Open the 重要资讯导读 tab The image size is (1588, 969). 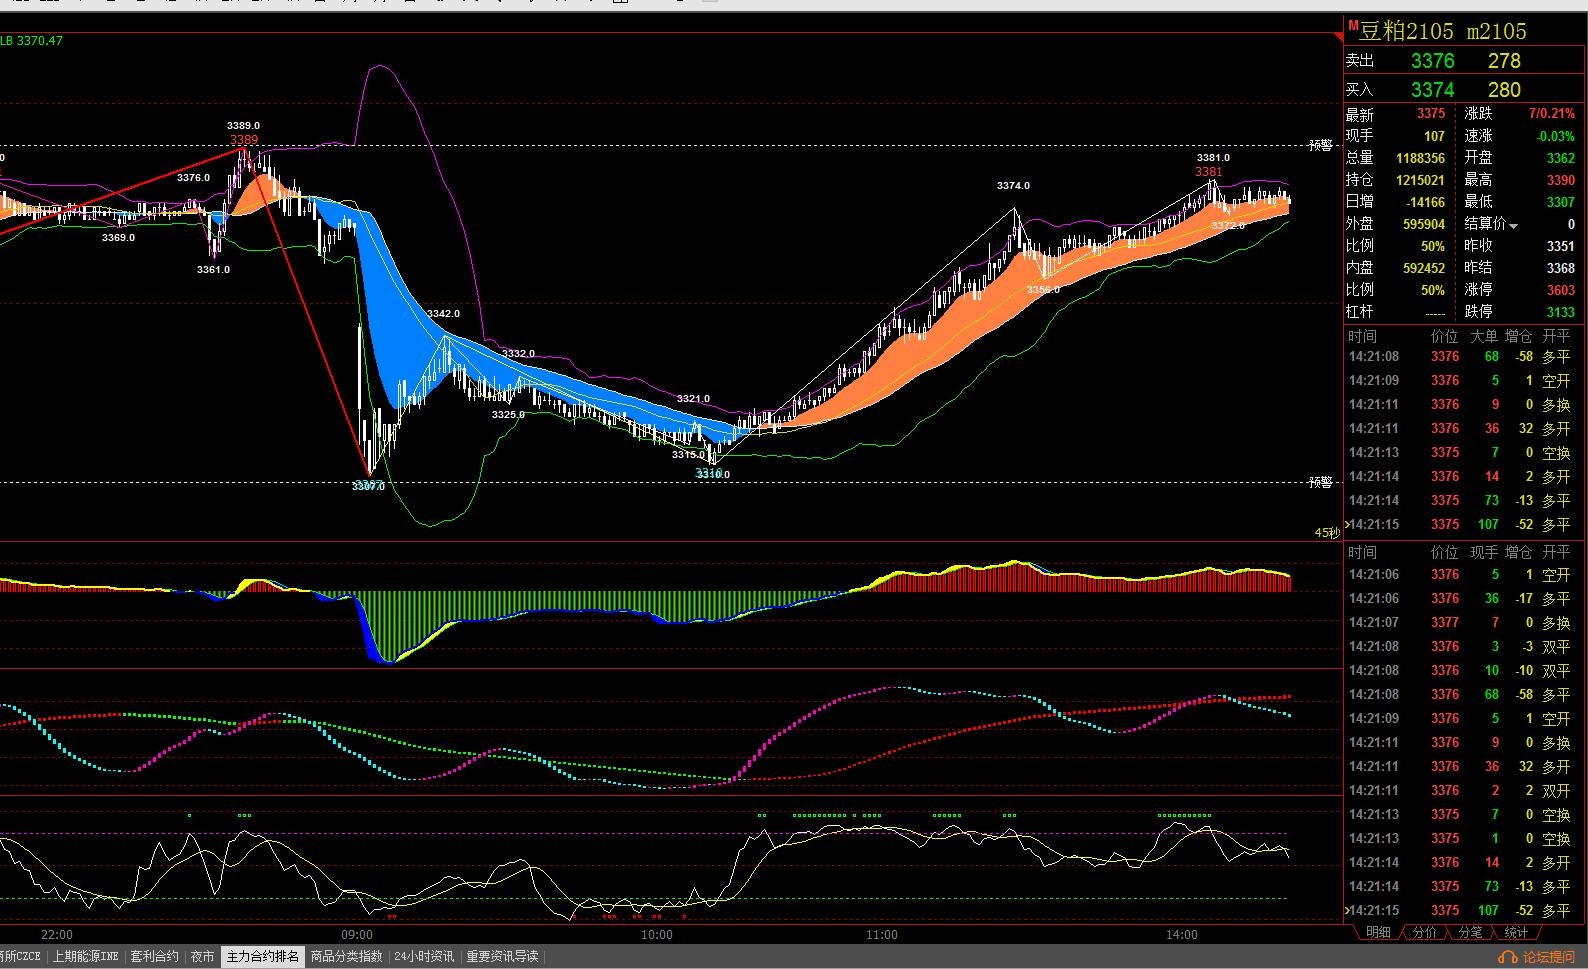[502, 957]
